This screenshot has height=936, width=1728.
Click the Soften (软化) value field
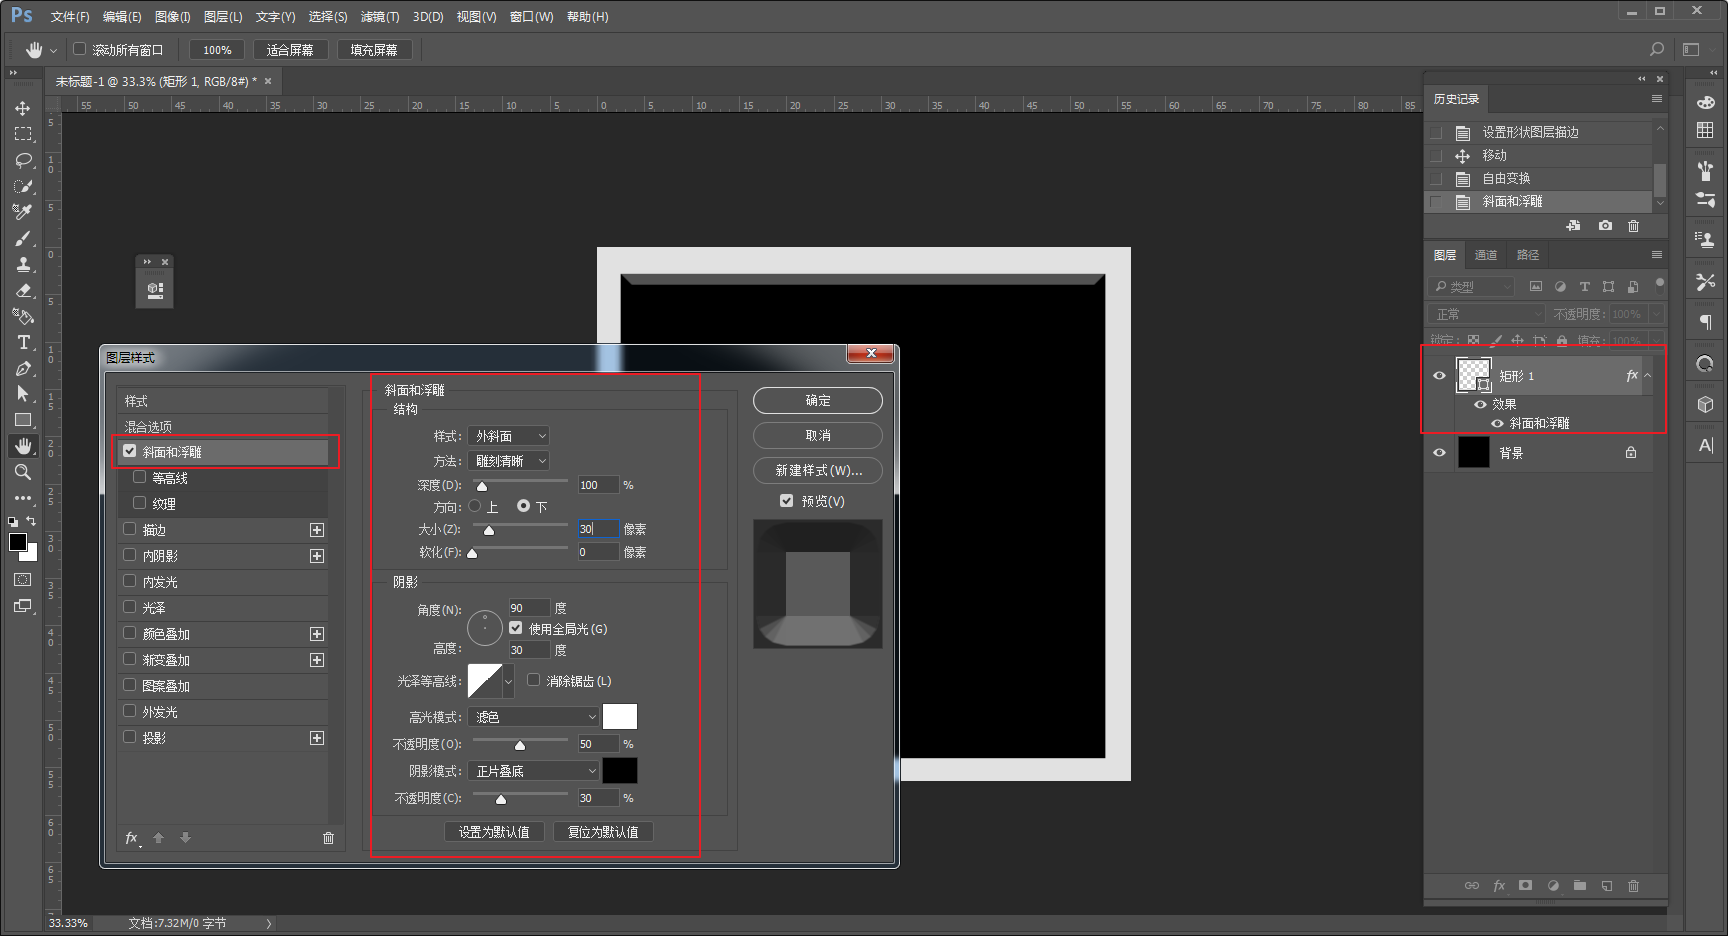coord(598,552)
